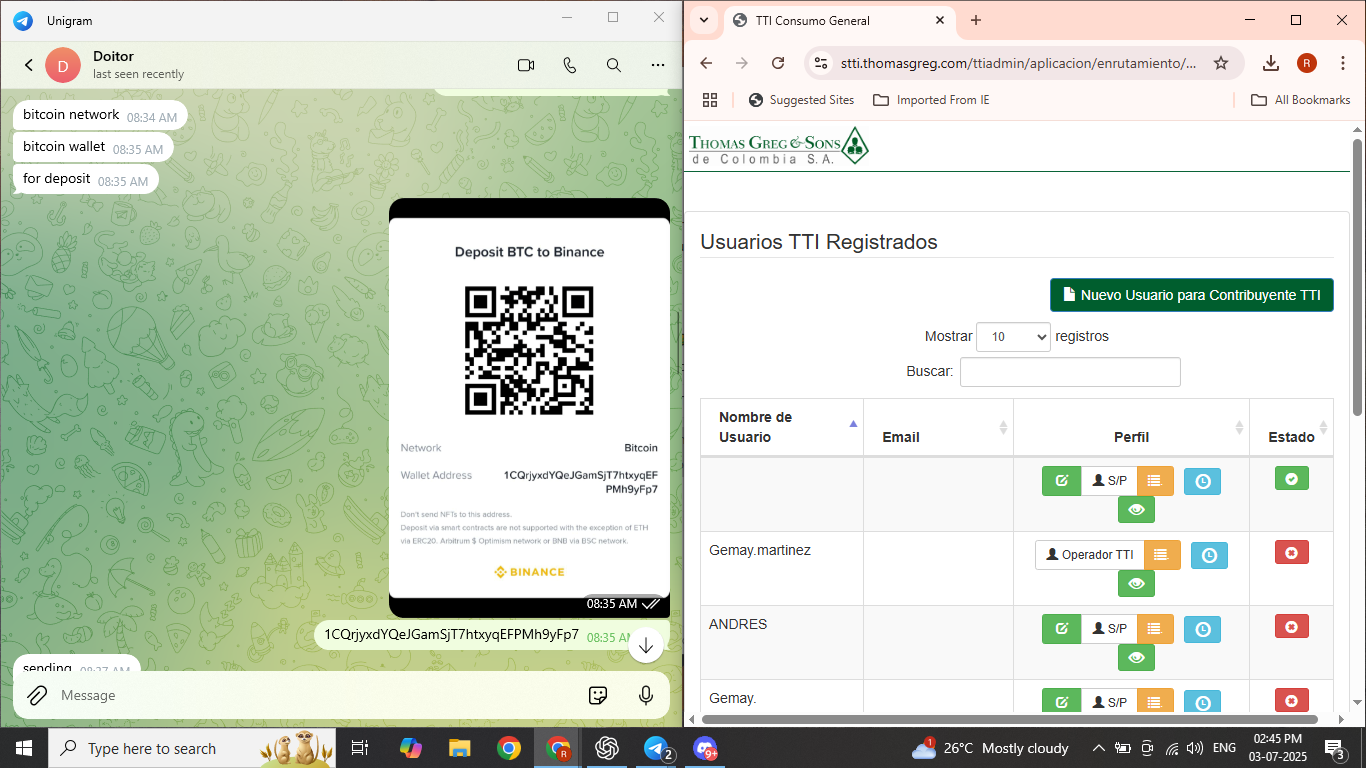Attach a file using the paperclip icon
The width and height of the screenshot is (1366, 768).
click(37, 695)
